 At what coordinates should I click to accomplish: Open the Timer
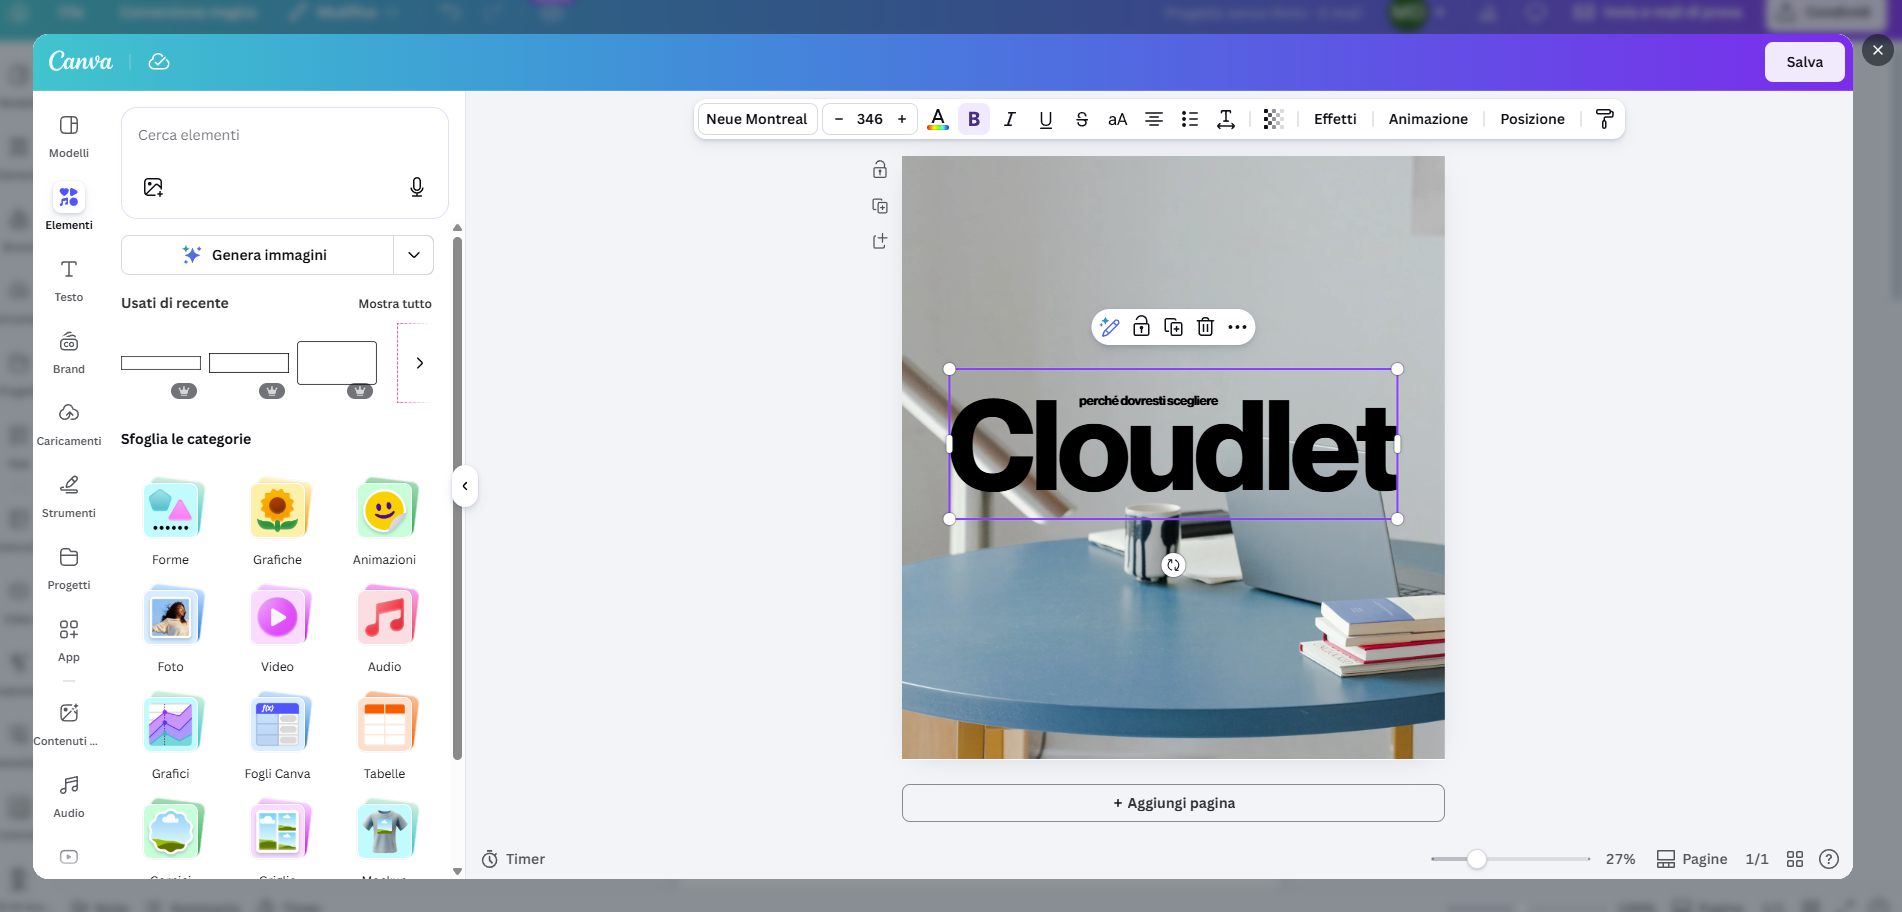pyautogui.click(x=513, y=859)
